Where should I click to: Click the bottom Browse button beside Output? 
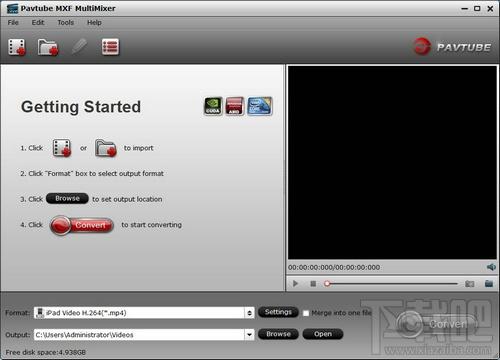coord(278,334)
